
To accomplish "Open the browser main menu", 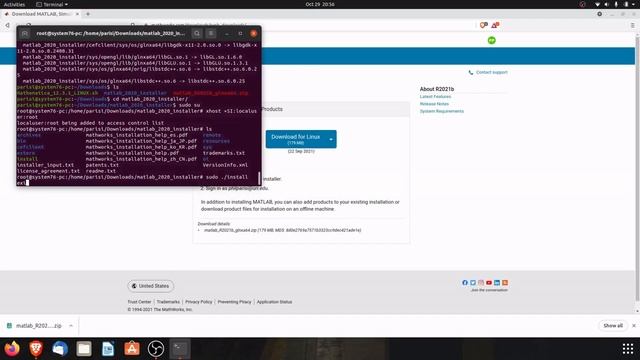I will pyautogui.click(x=633, y=25).
